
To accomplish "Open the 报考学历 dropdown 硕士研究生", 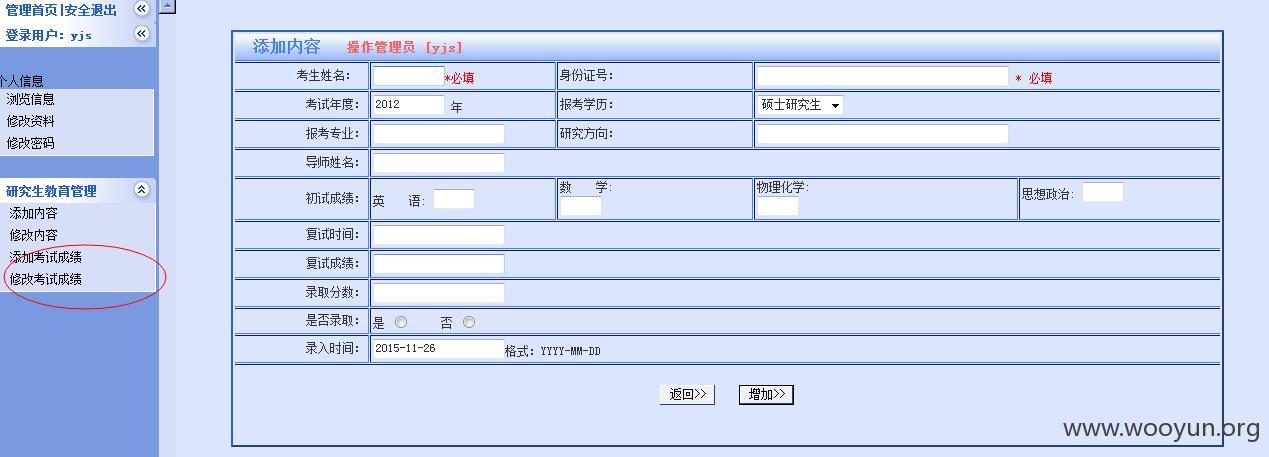I will [799, 105].
